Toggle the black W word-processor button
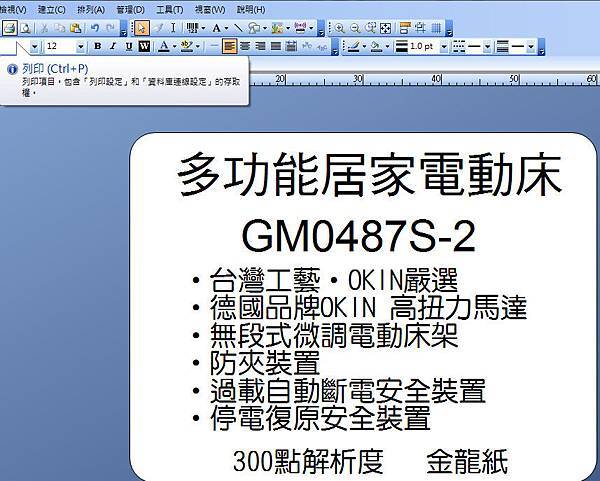This screenshot has width=600, height=481. click(x=144, y=47)
